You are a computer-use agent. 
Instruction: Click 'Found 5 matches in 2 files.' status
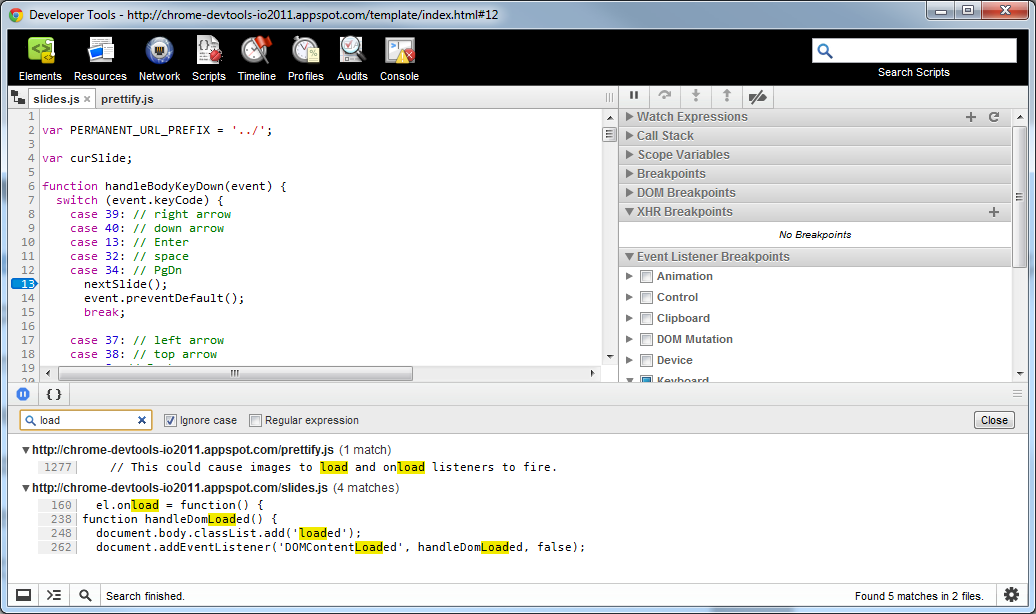(919, 596)
